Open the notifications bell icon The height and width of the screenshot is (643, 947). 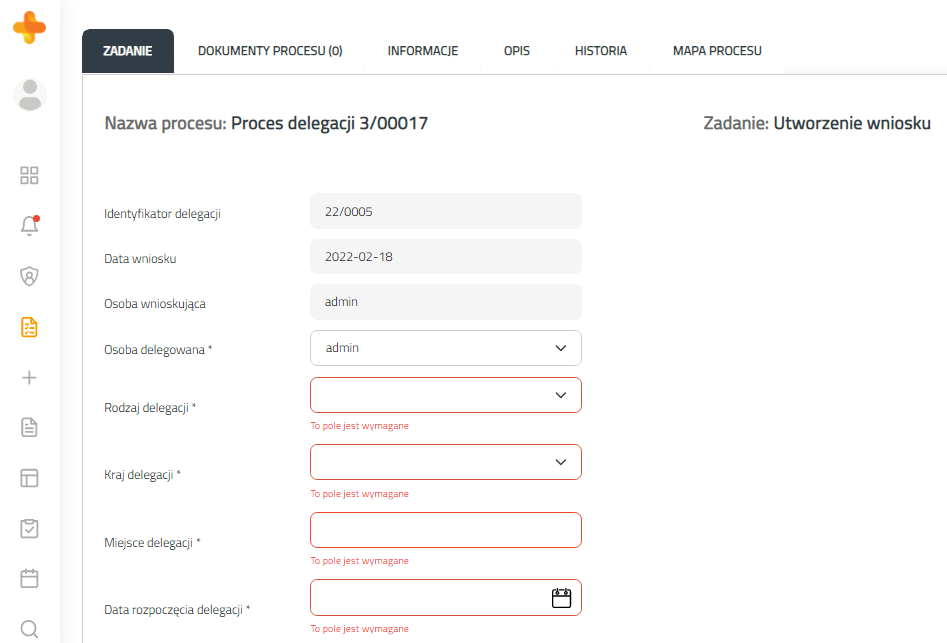(x=30, y=226)
